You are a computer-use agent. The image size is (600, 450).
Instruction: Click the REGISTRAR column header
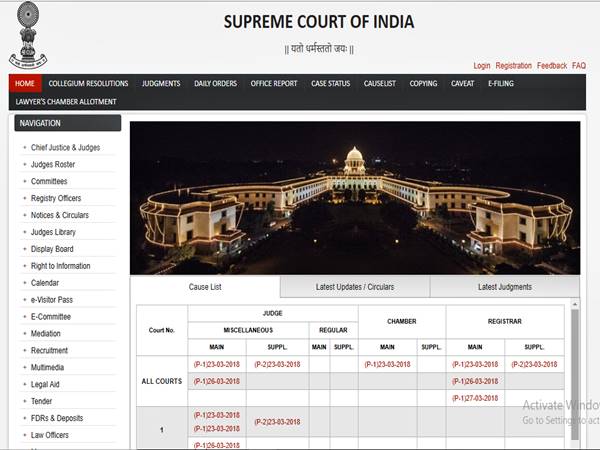(505, 321)
